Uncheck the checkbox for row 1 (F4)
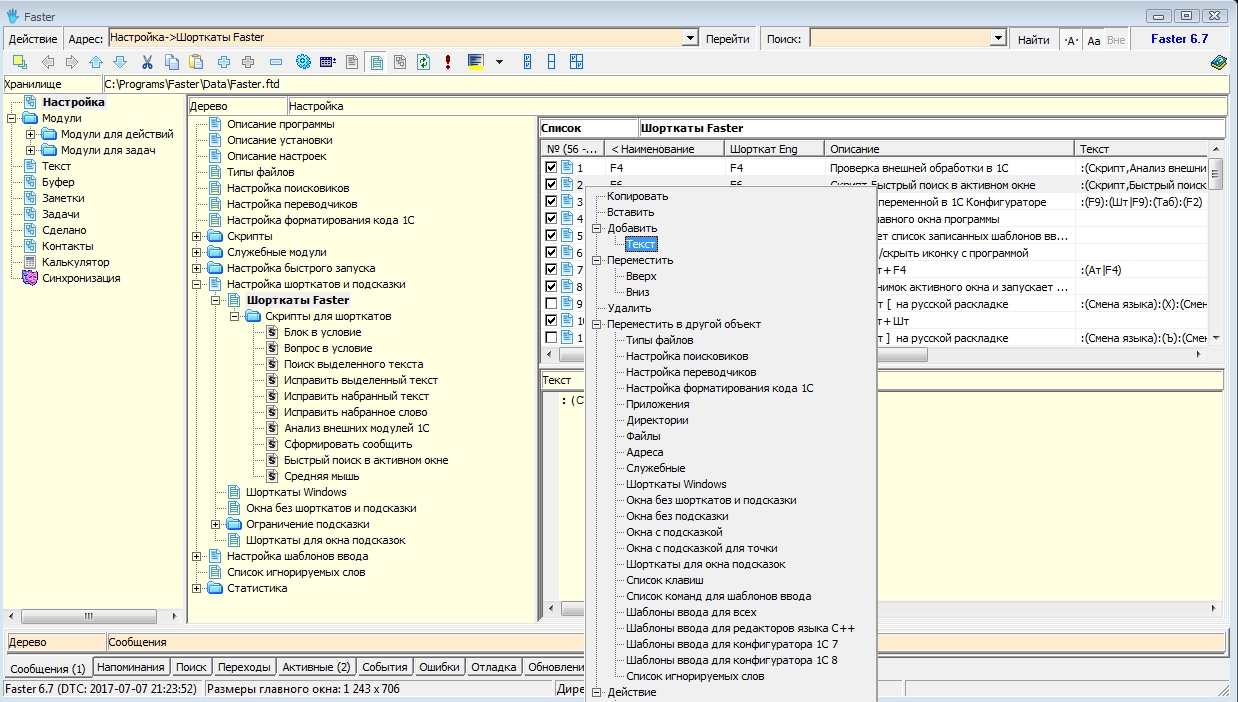This screenshot has width=1238, height=702. 551,168
